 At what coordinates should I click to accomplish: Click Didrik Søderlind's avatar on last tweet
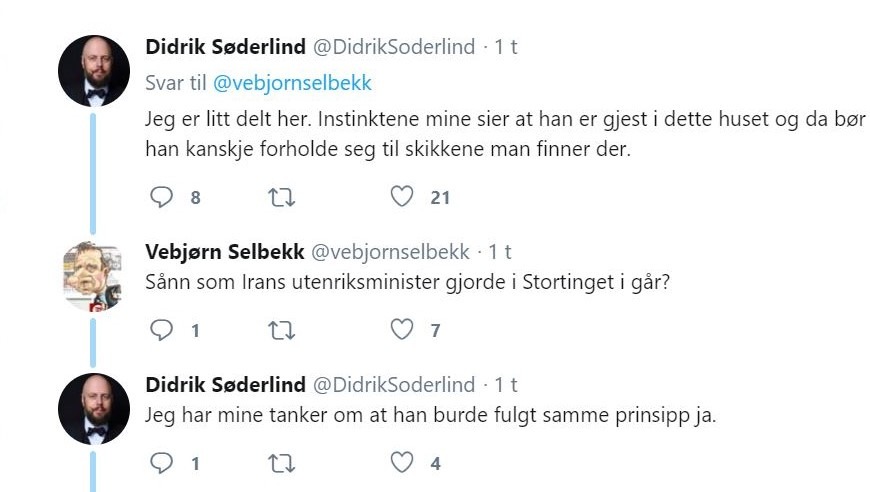tap(95, 408)
